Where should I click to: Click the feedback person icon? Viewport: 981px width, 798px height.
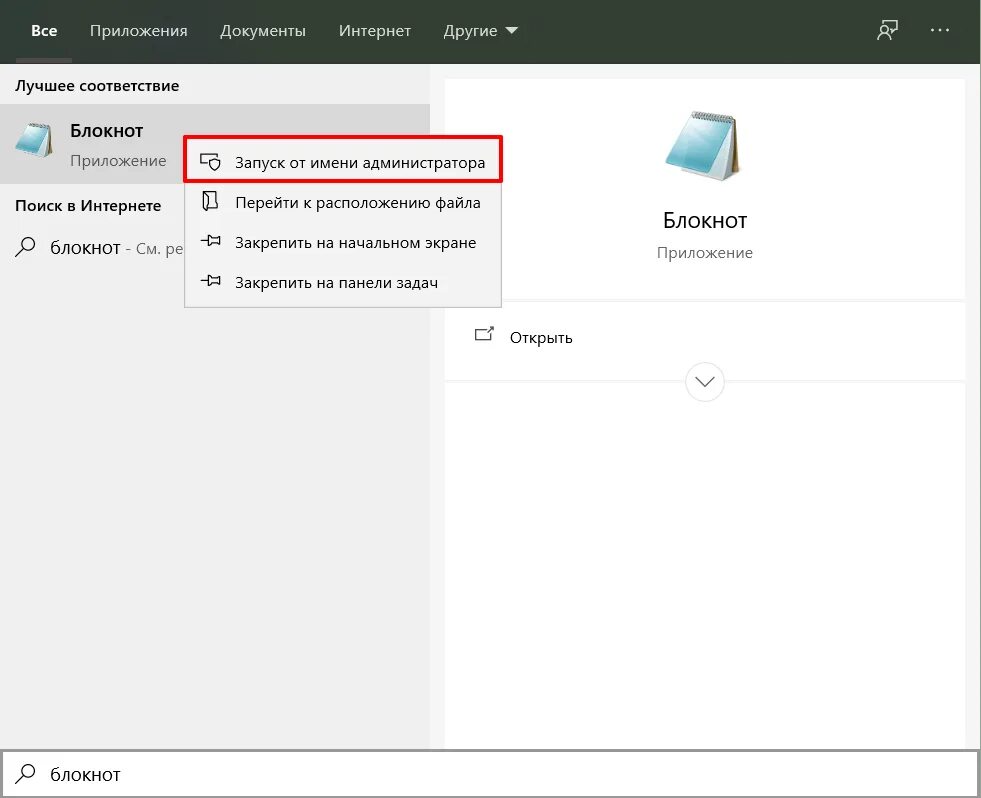click(887, 30)
